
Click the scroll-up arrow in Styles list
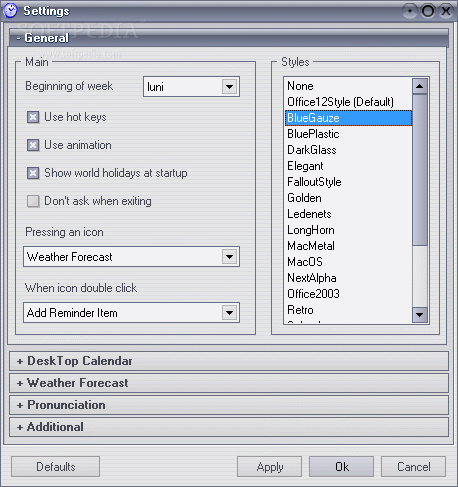[420, 87]
